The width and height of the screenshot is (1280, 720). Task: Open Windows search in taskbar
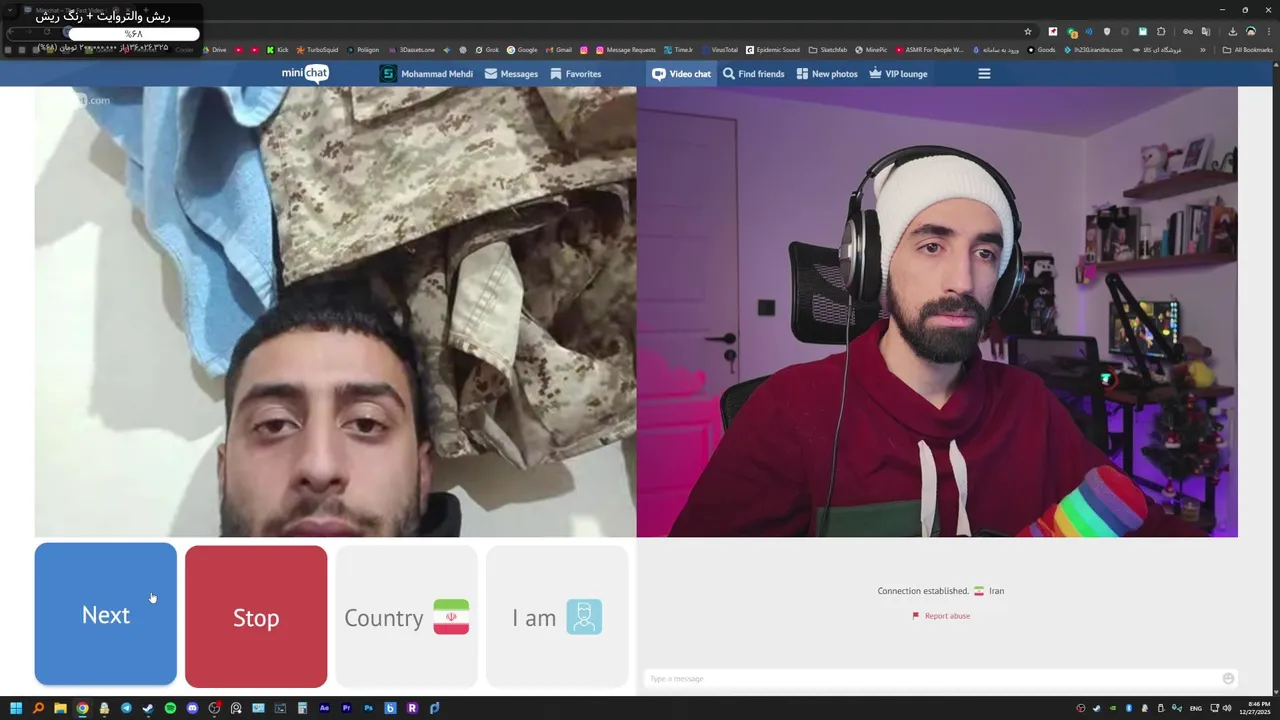point(38,708)
